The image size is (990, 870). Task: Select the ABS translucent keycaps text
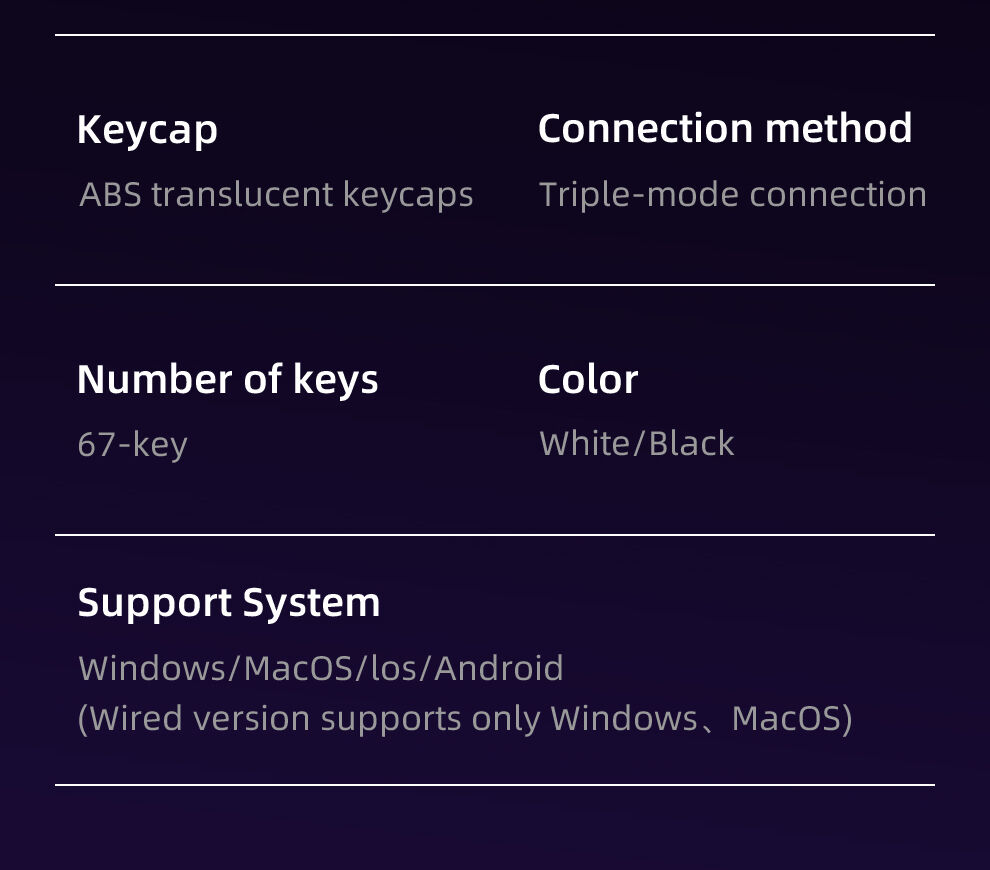click(x=276, y=195)
